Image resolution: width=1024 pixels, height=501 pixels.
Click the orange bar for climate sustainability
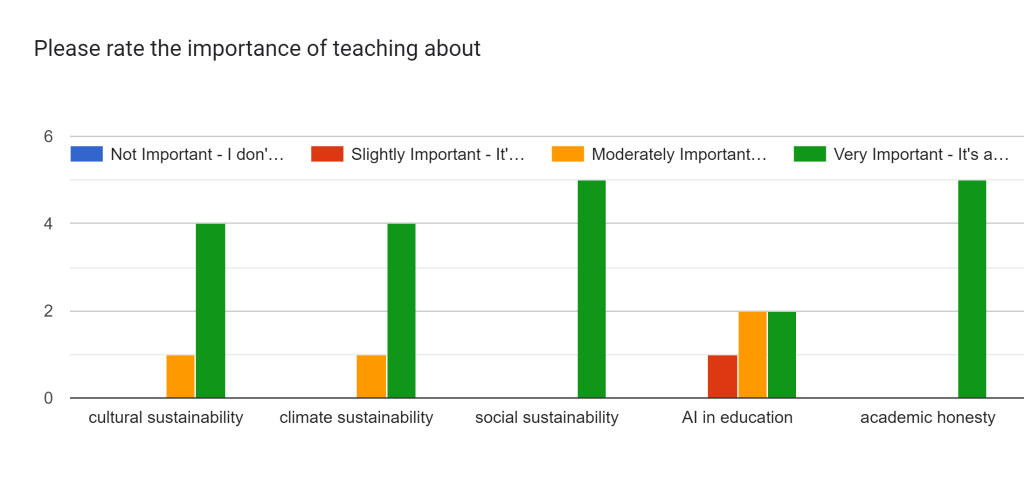click(371, 377)
